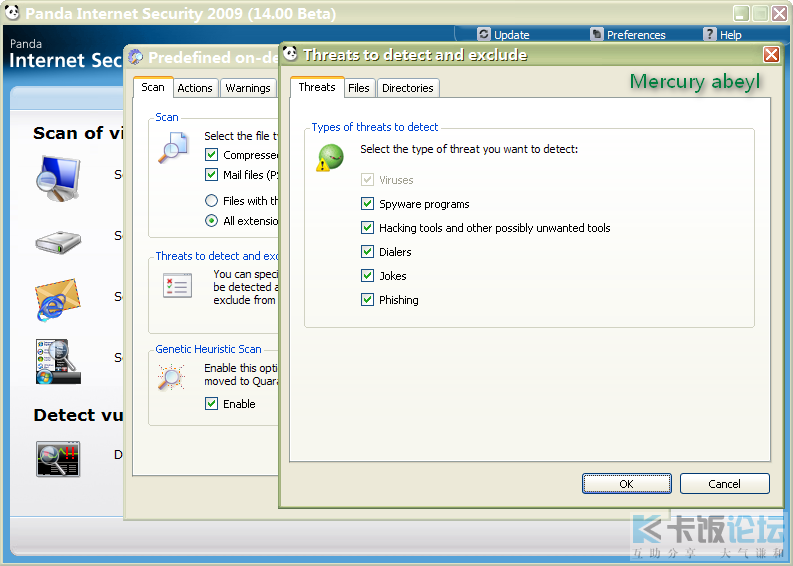
Task: Open the Warnings tab in Predefined dialog
Action: tap(248, 88)
